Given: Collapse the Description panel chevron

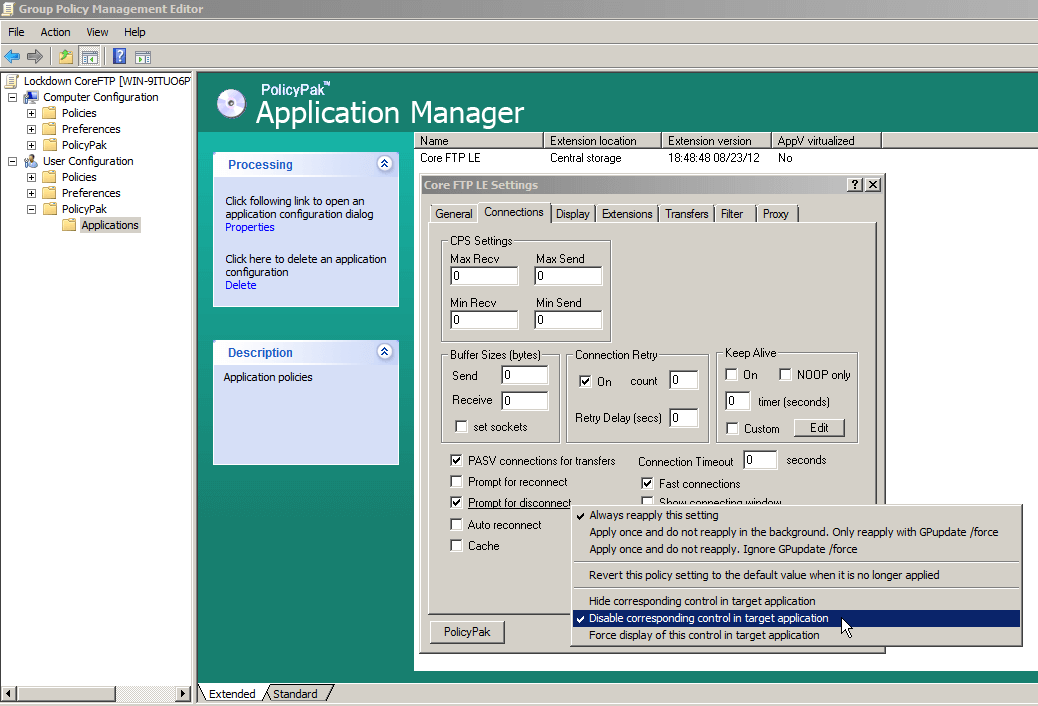Looking at the screenshot, I should 385,352.
